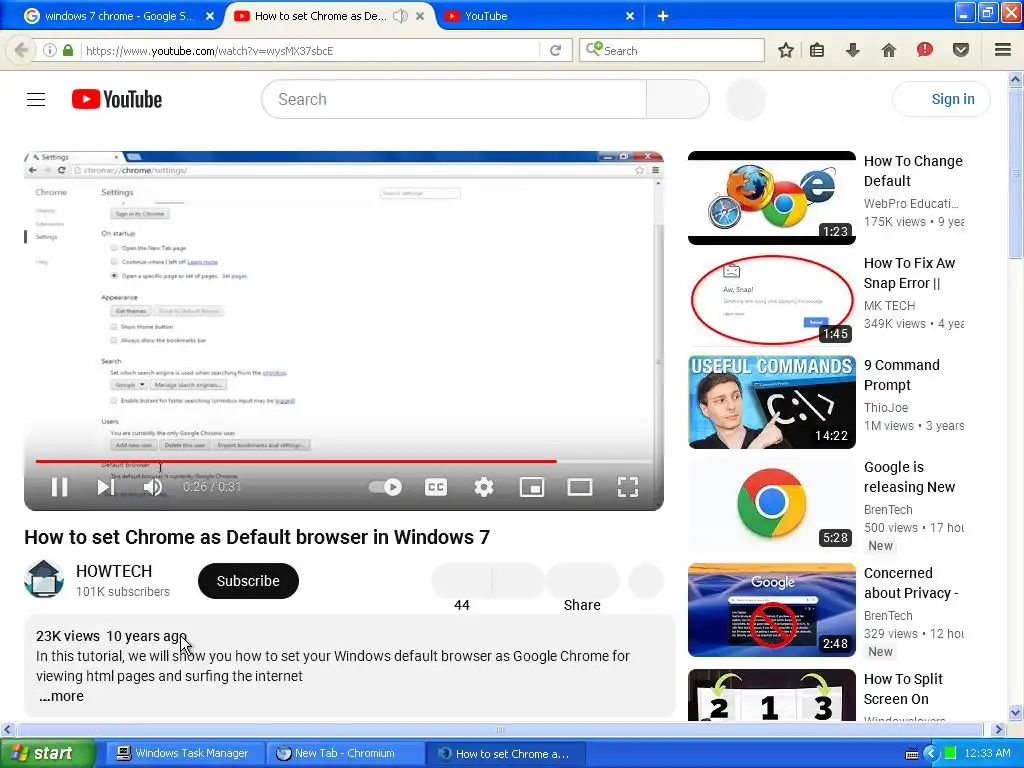Mute tab via speaker icon

(x=400, y=16)
